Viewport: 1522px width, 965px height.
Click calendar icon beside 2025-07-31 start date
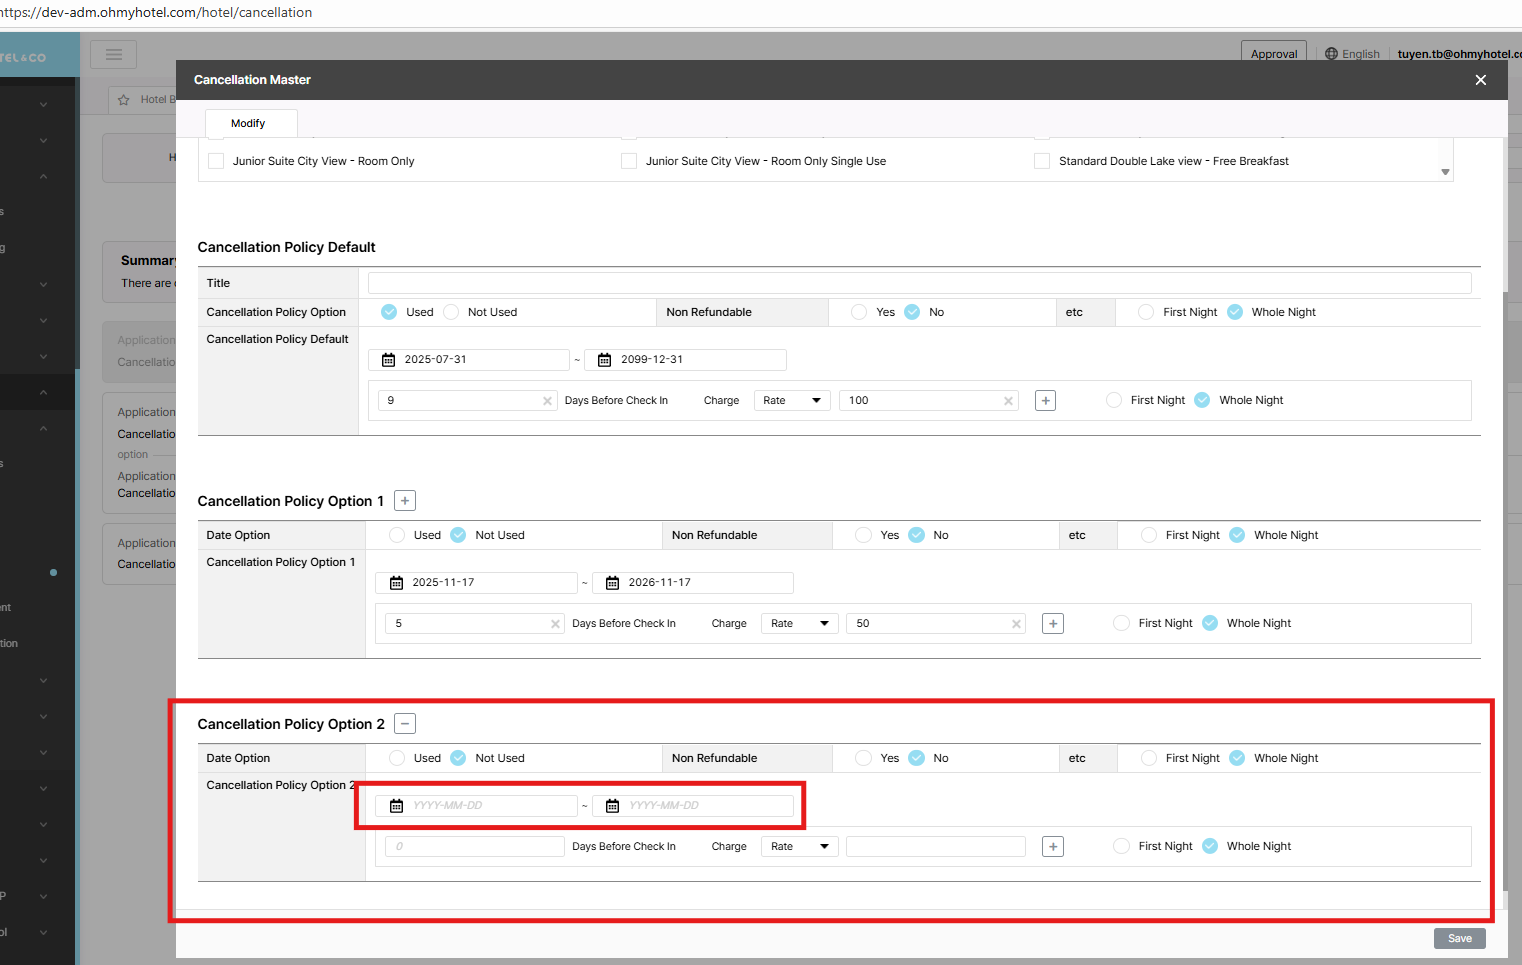(389, 360)
